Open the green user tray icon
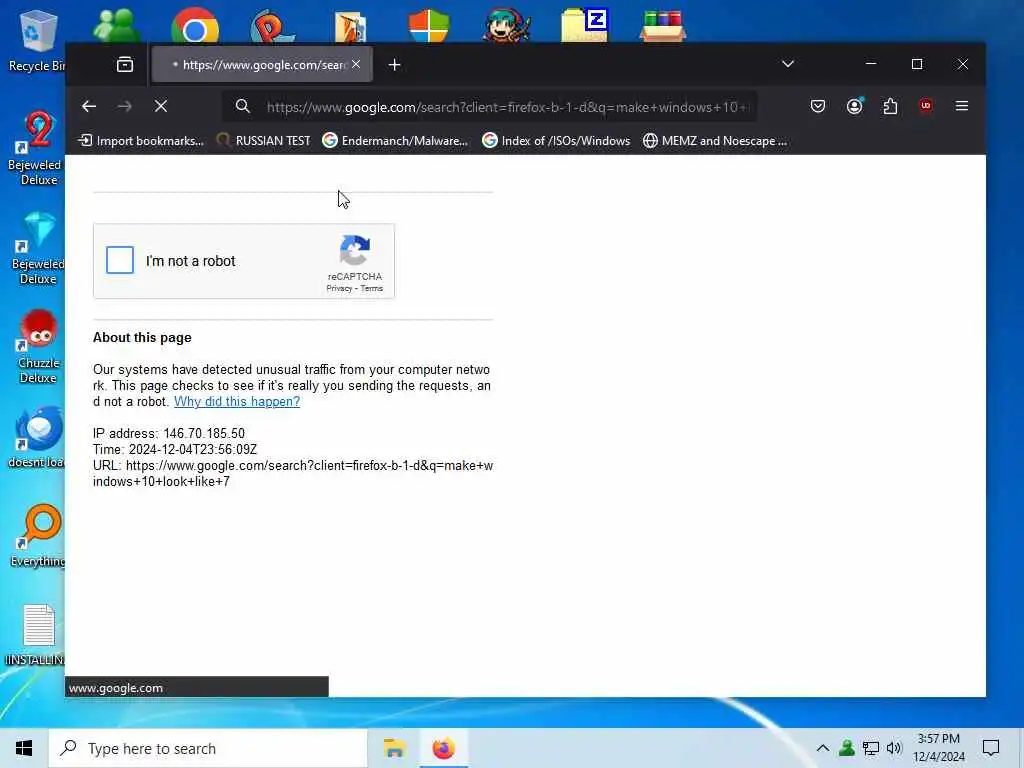 [847, 748]
